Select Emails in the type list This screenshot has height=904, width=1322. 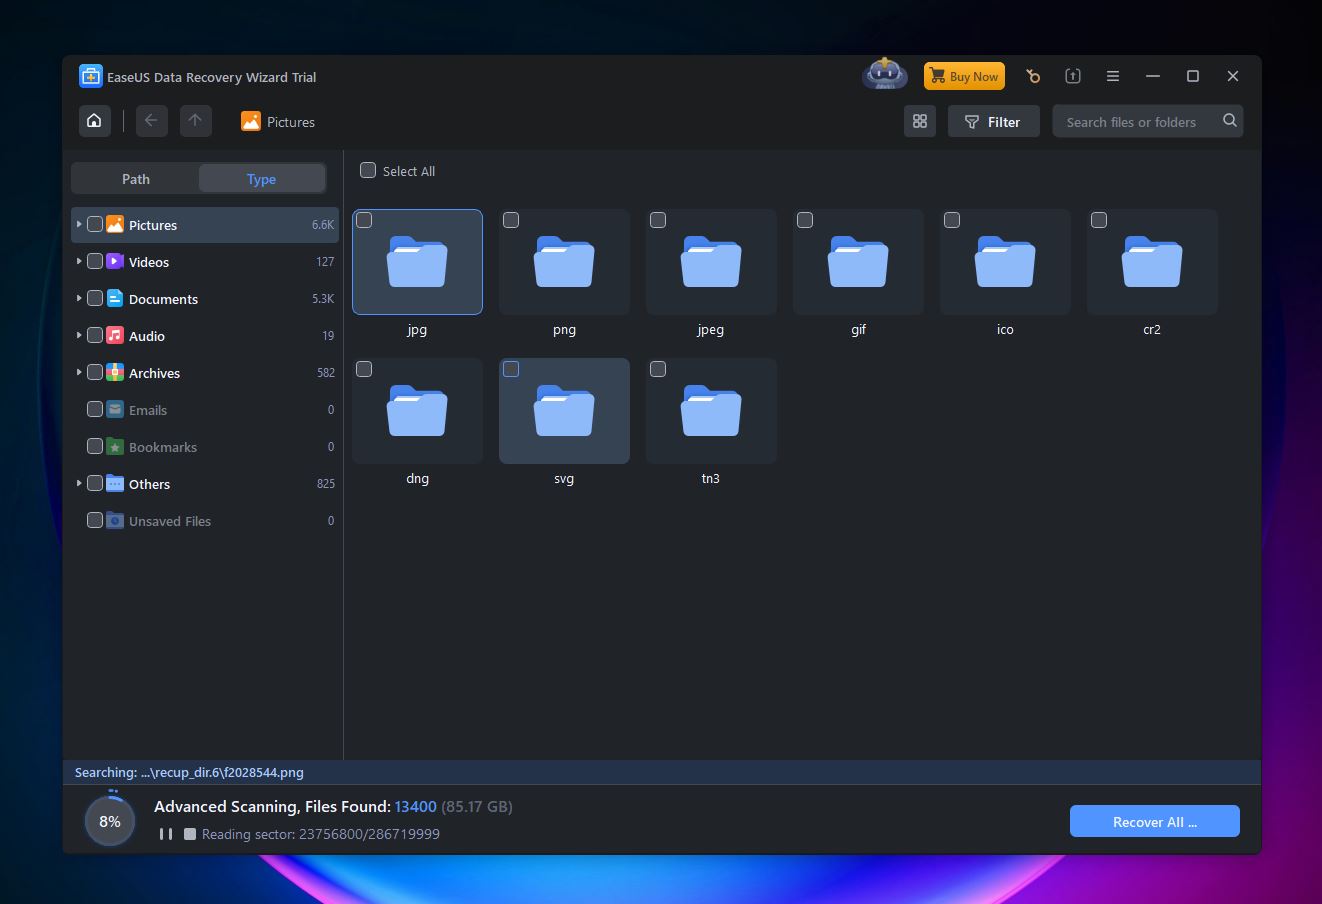(x=205, y=409)
